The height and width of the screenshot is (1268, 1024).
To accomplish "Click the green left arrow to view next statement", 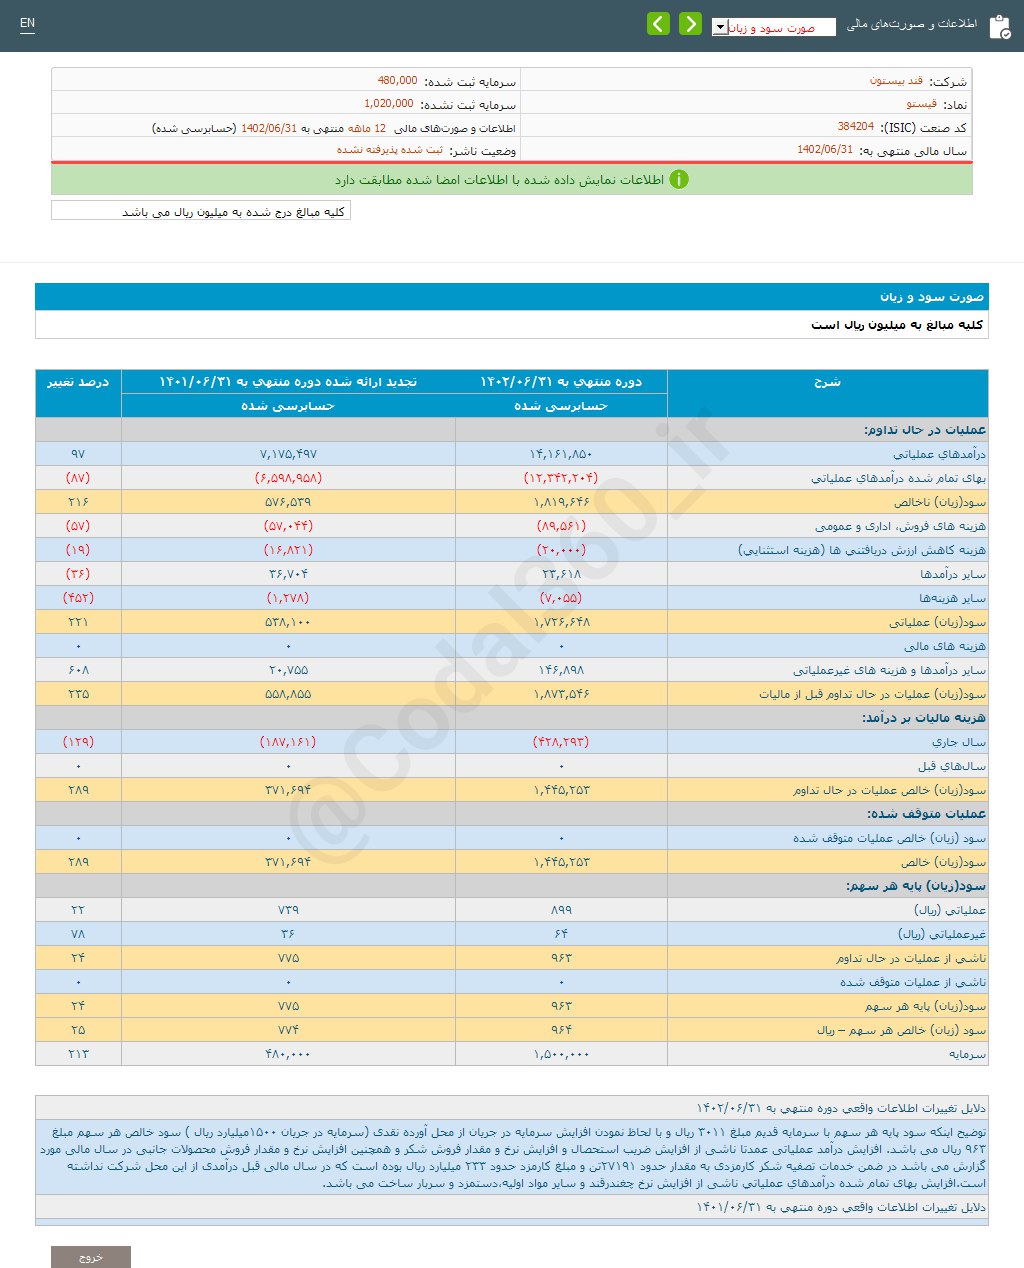I will point(659,22).
